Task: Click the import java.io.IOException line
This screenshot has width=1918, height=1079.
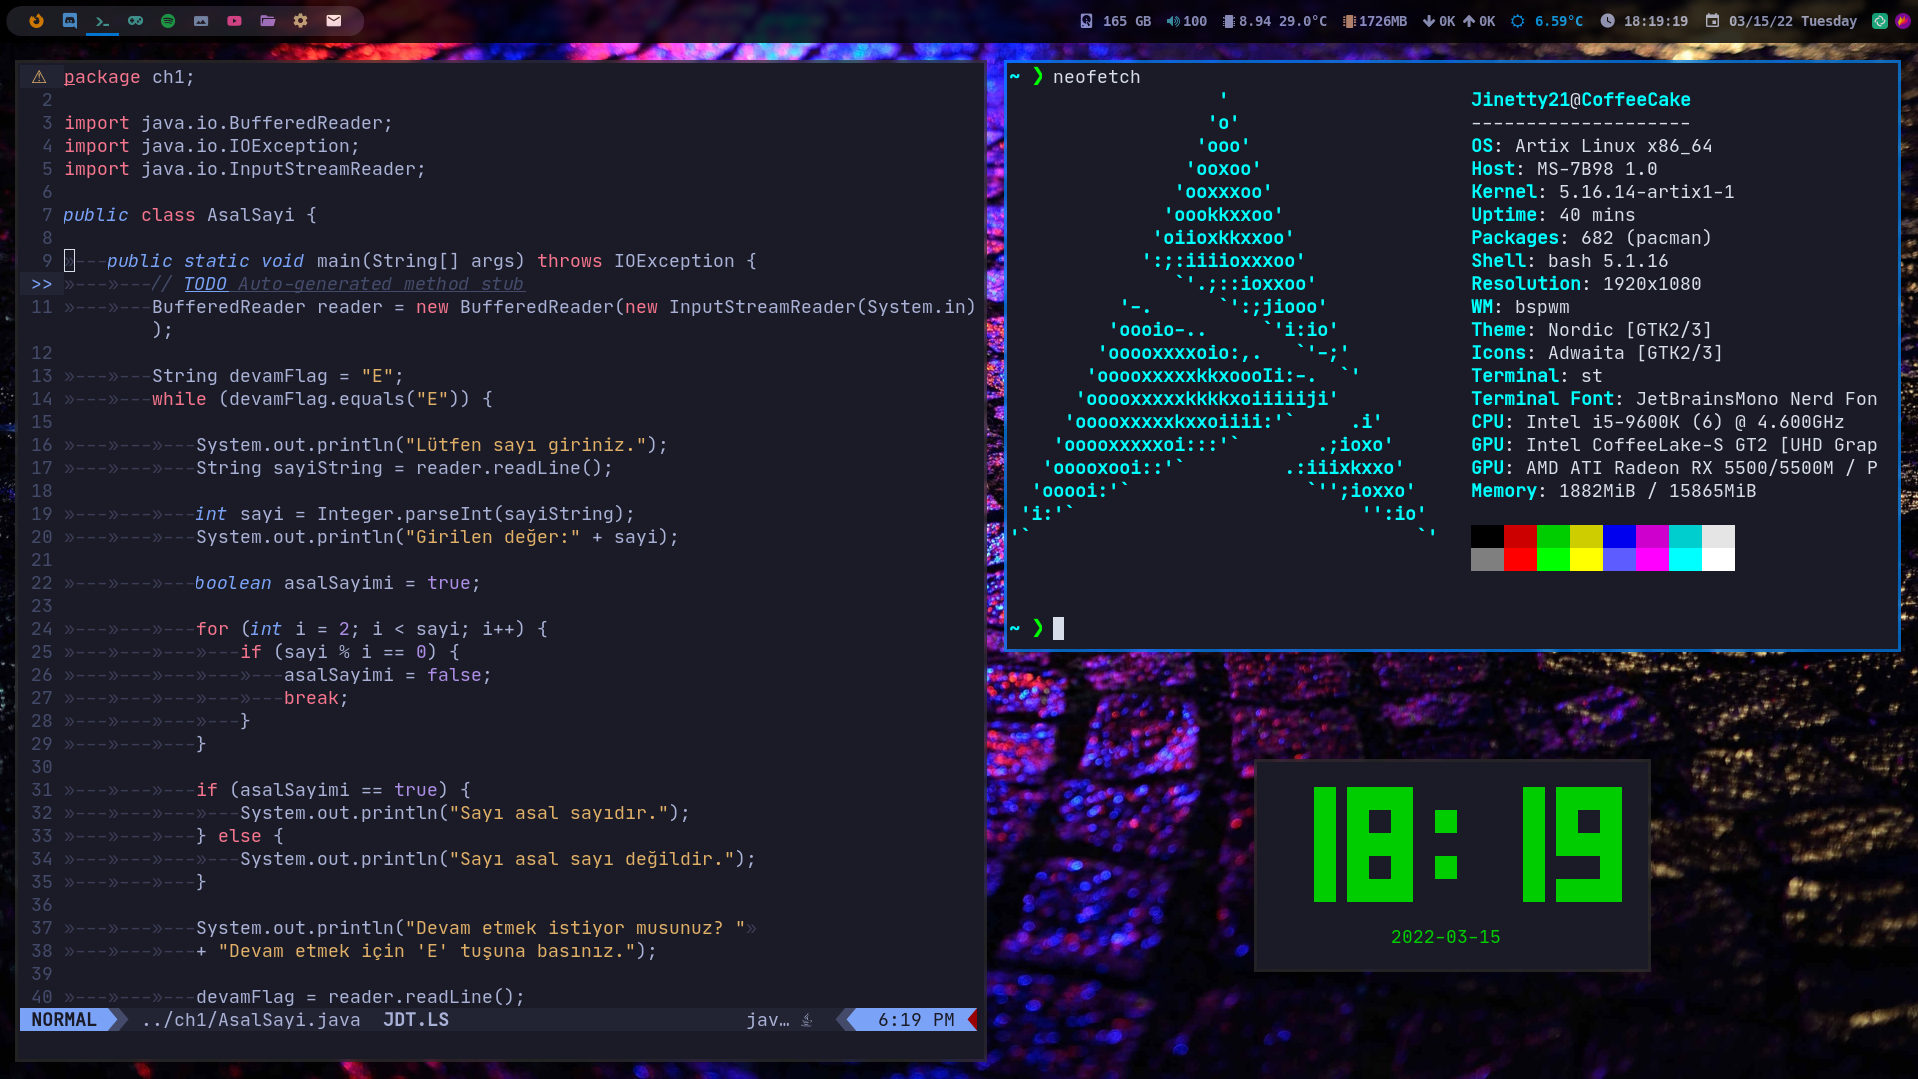Action: click(211, 146)
